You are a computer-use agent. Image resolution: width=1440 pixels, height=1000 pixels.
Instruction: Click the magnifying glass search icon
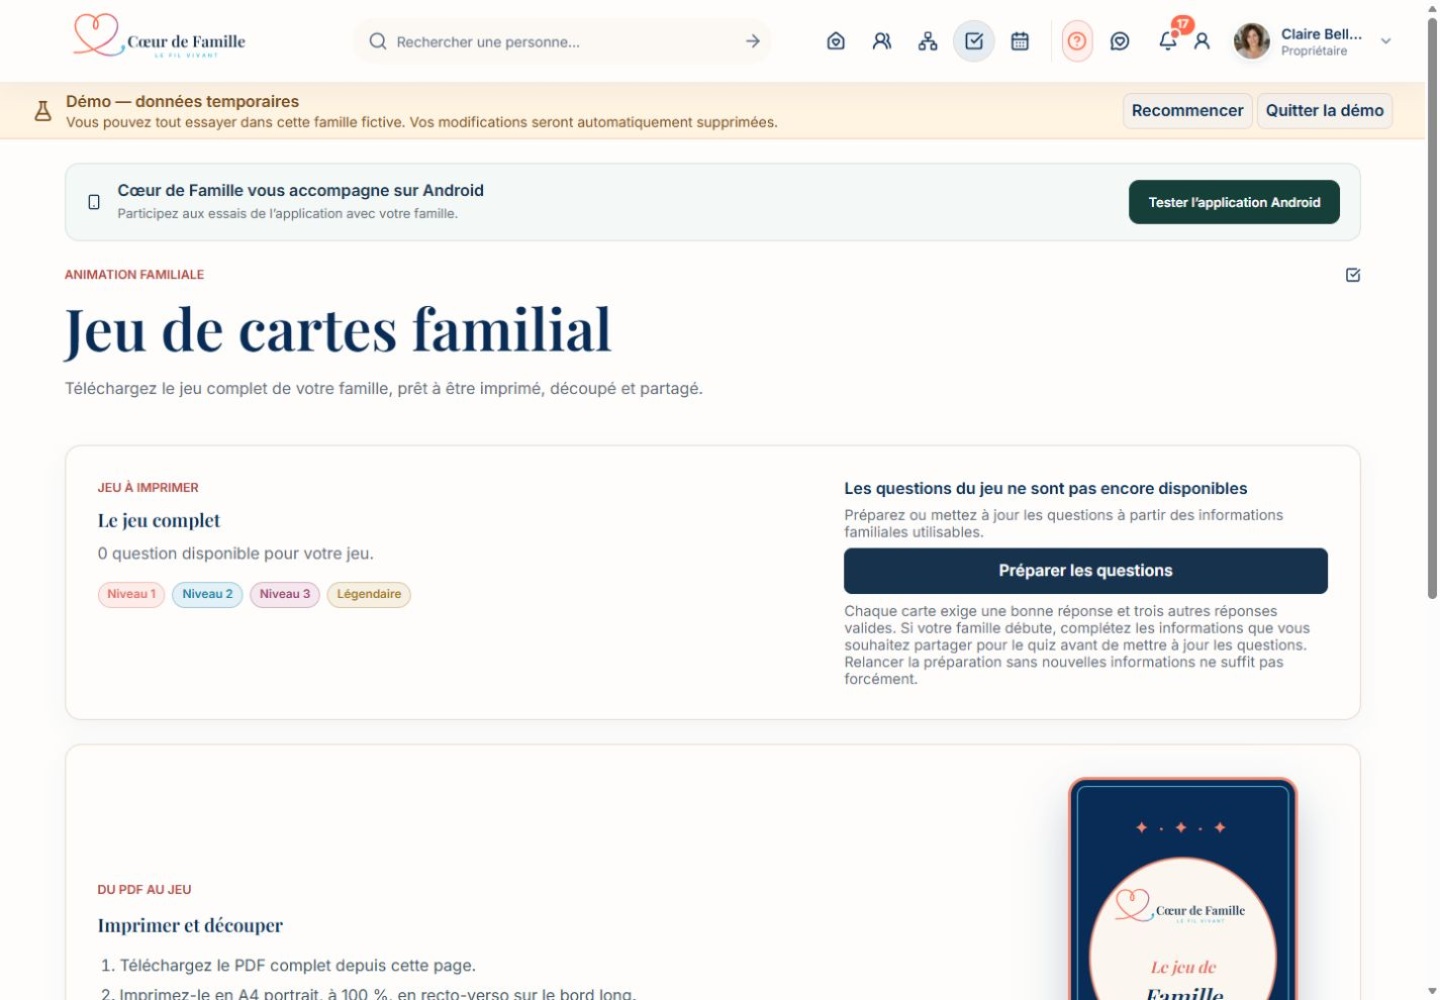[x=378, y=41]
